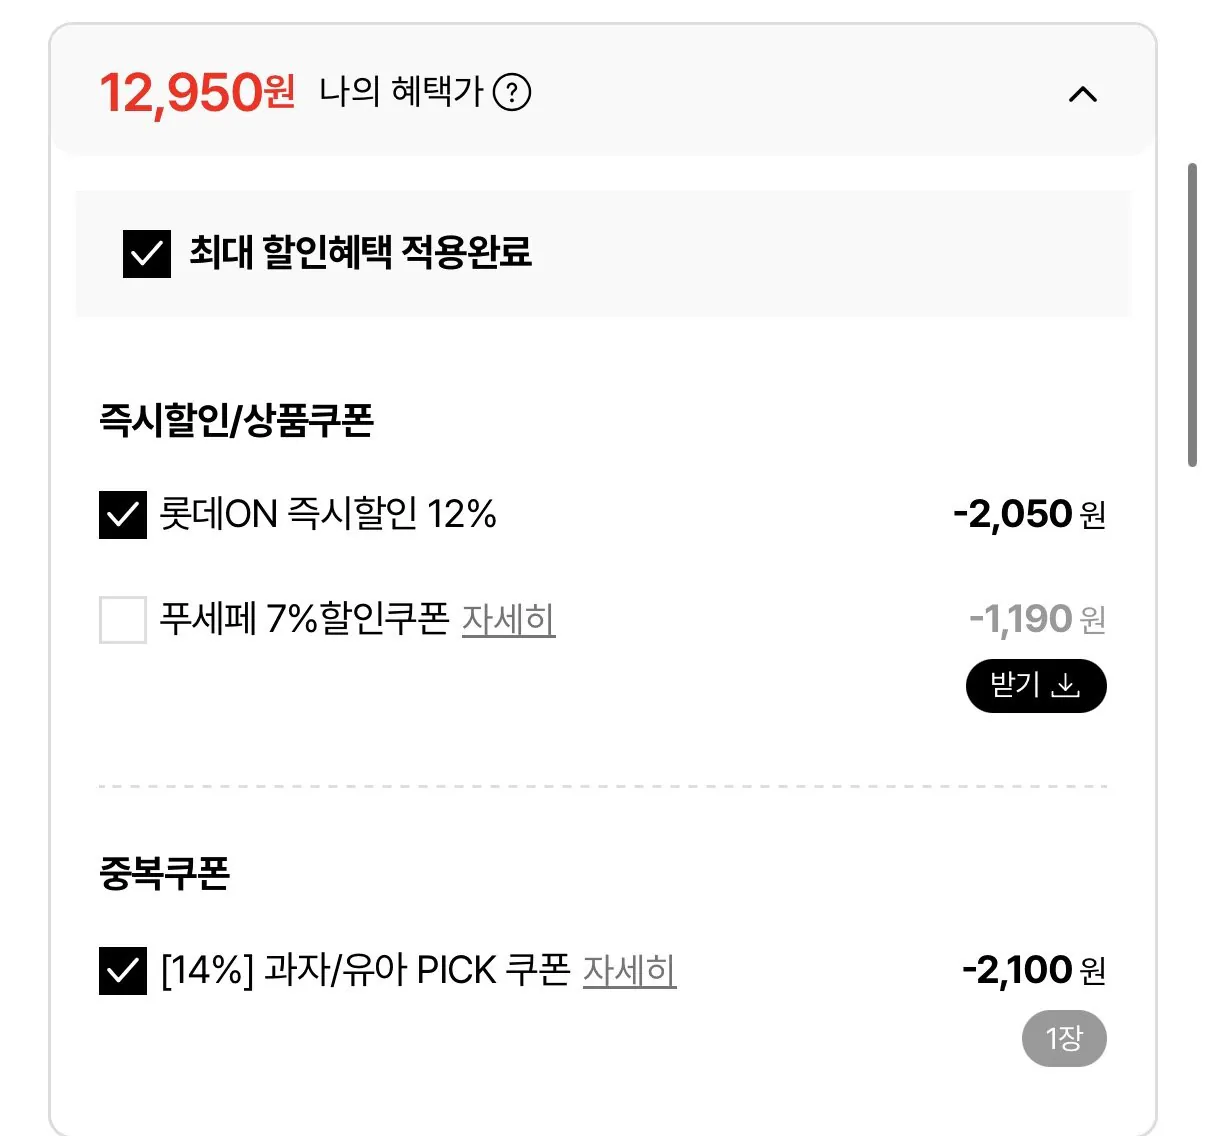Click the 나의 혜택가 label
The height and width of the screenshot is (1136, 1206).
(x=400, y=92)
